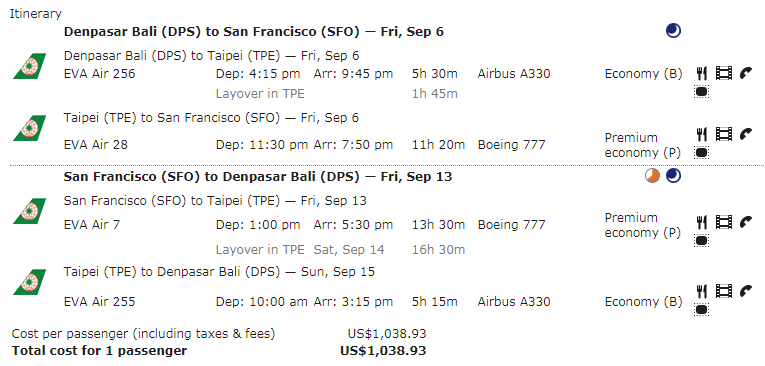Click the film icon for EVA Air 255
This screenshot has height=366, width=765.
pos(724,291)
